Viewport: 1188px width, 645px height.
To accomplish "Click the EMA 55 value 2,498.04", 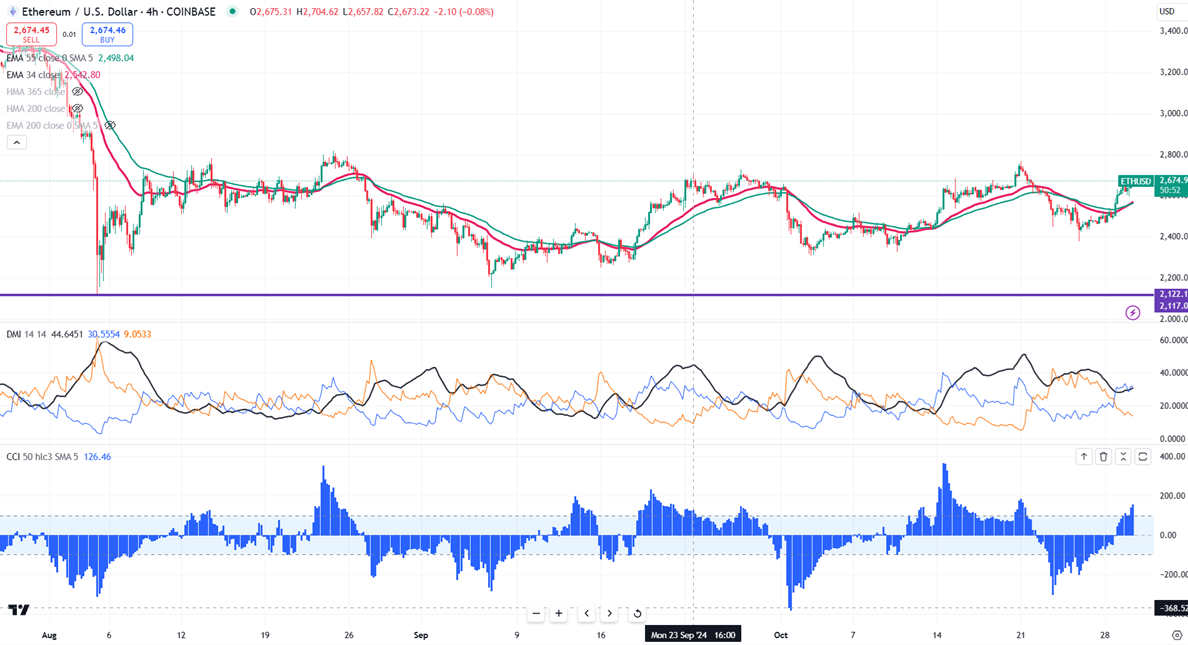I will 116,58.
